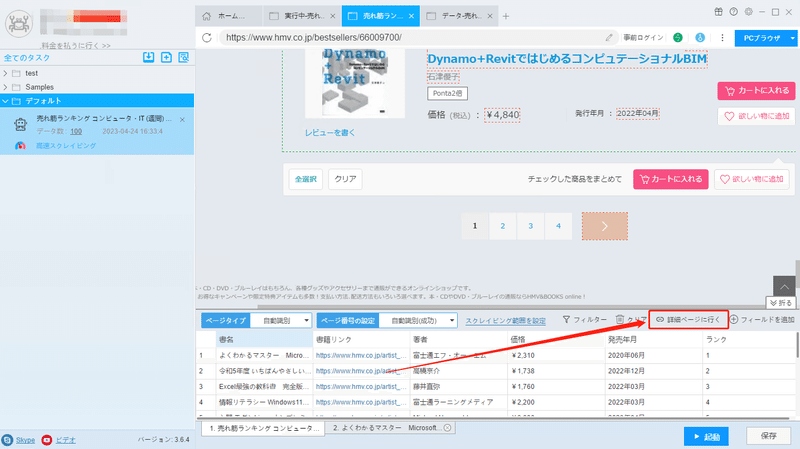Image resolution: width=800 pixels, height=449 pixels.
Task: Open help with the question mark icon
Action: [x=733, y=12]
